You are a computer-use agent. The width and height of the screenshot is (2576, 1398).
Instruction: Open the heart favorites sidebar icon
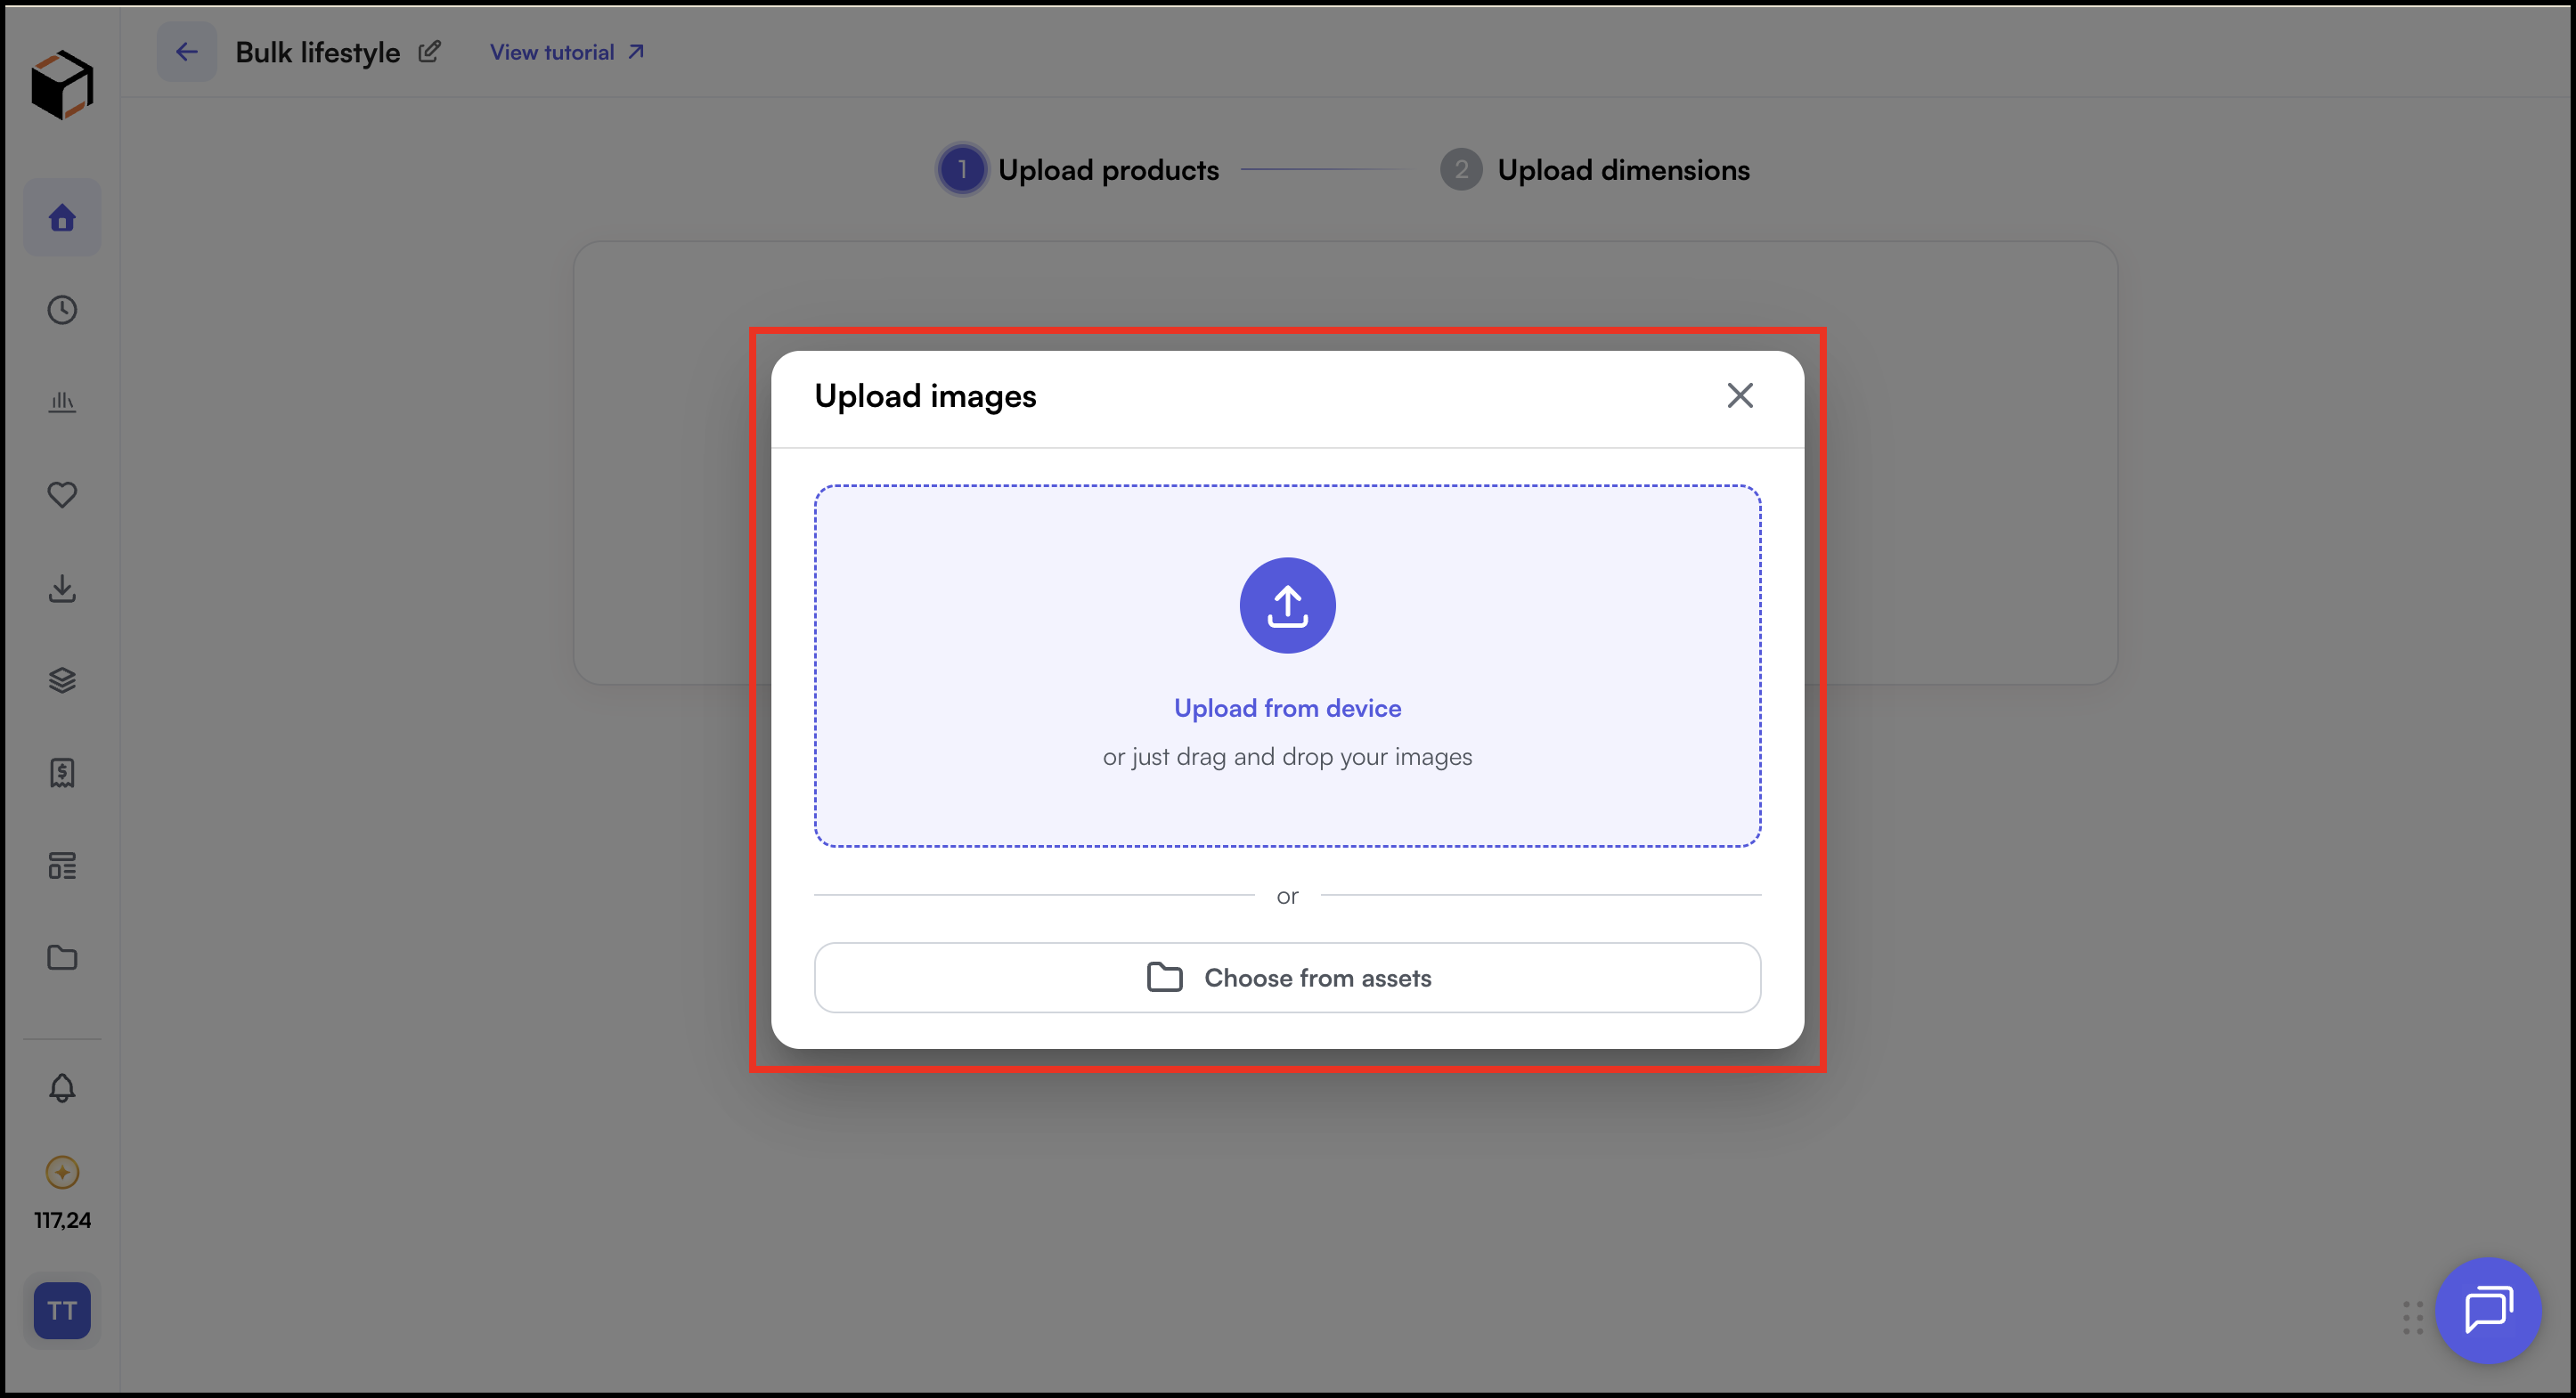(x=62, y=495)
